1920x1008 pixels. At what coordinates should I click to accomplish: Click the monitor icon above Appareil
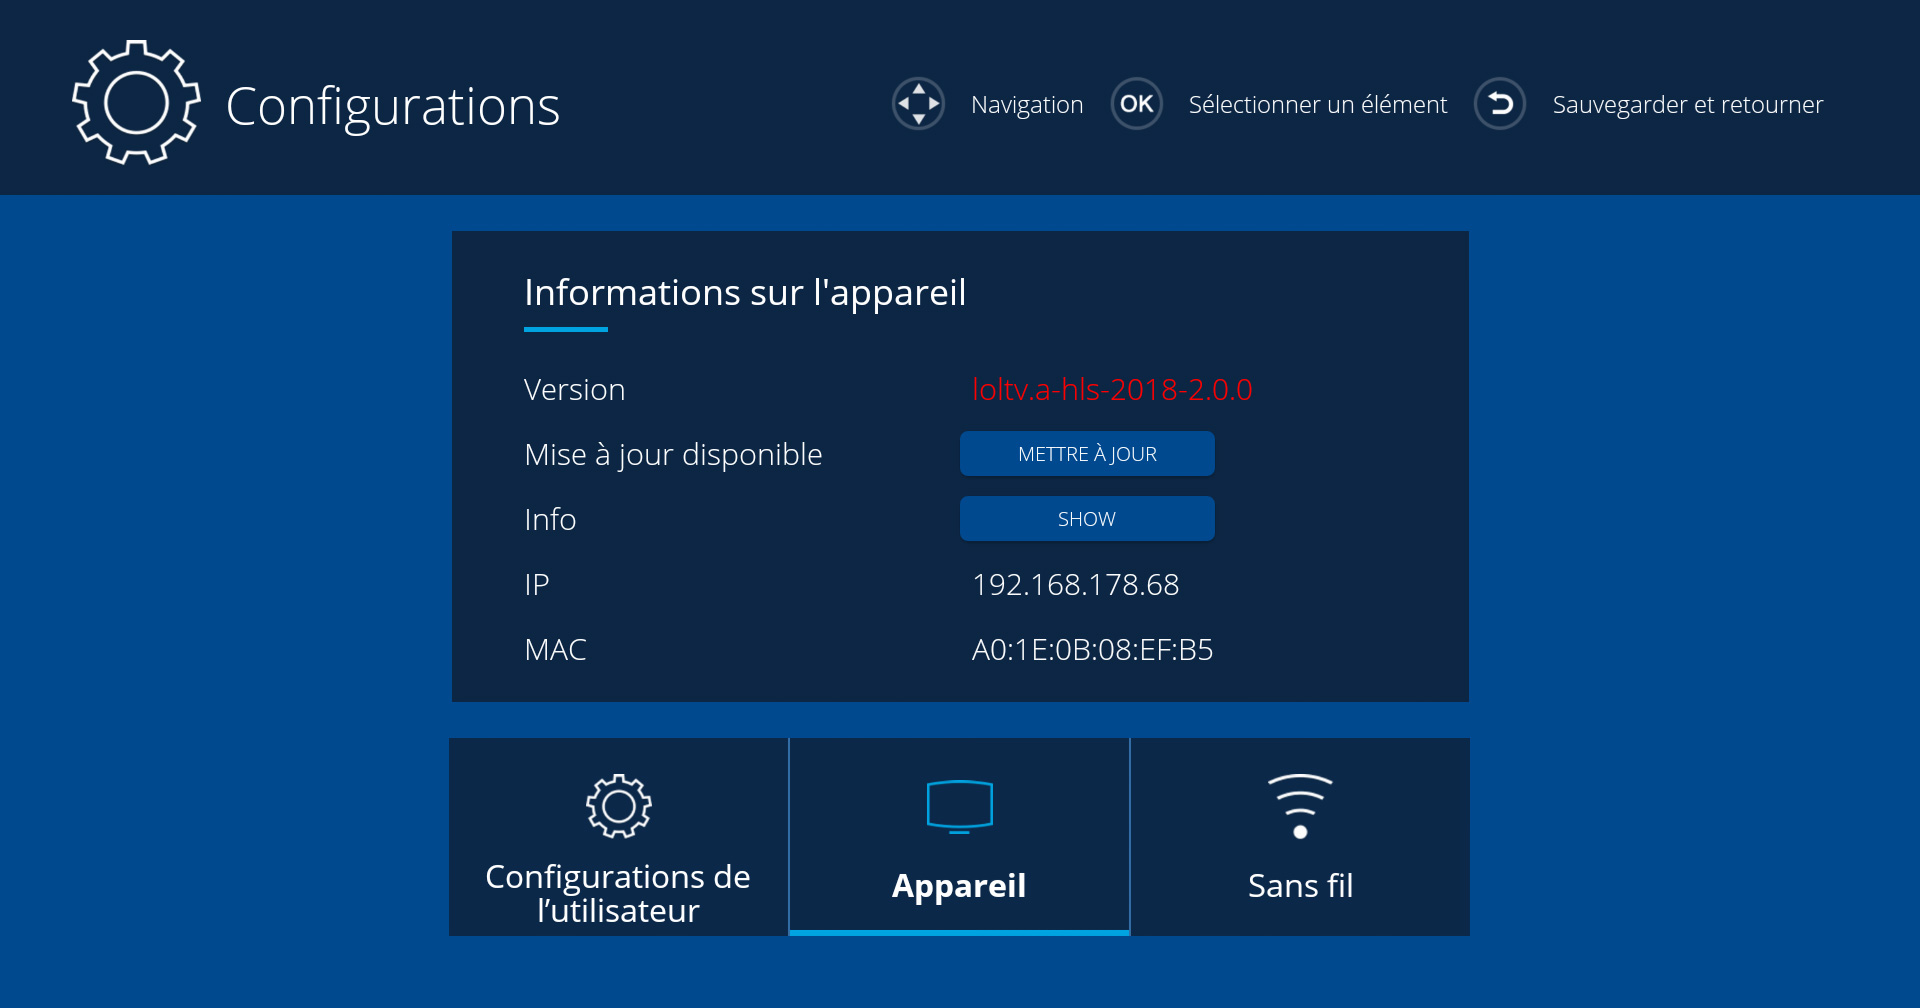pos(959,806)
